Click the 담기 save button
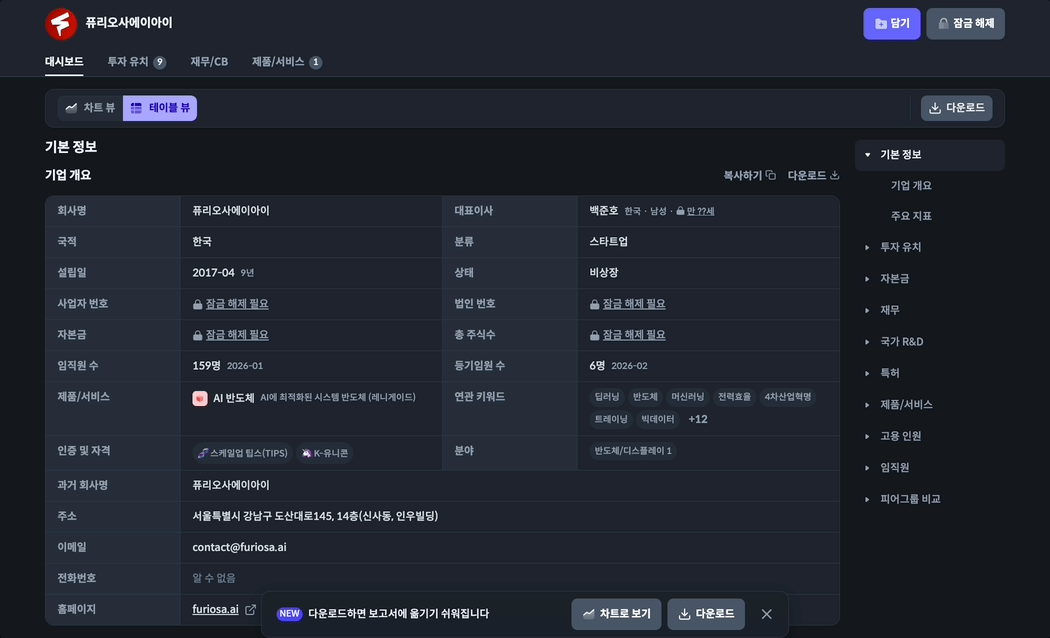 891,24
